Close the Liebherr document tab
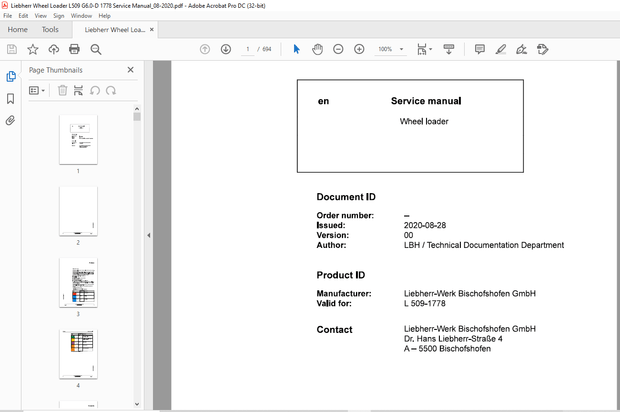 [x=152, y=30]
